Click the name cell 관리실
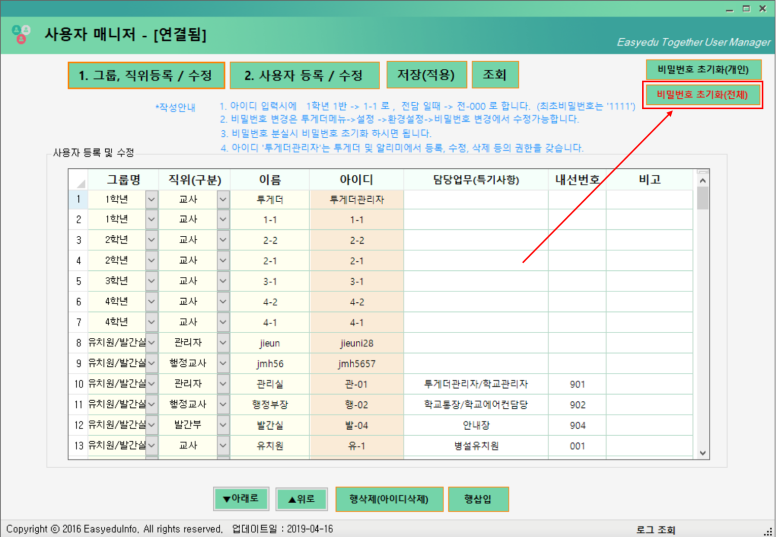The height and width of the screenshot is (537, 776). pos(270,384)
